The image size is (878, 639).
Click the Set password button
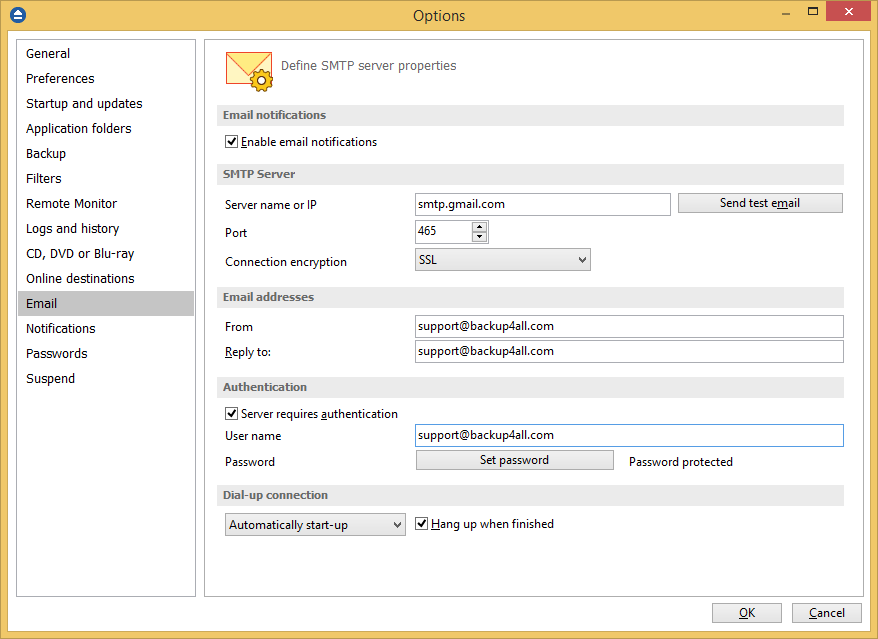coord(514,459)
